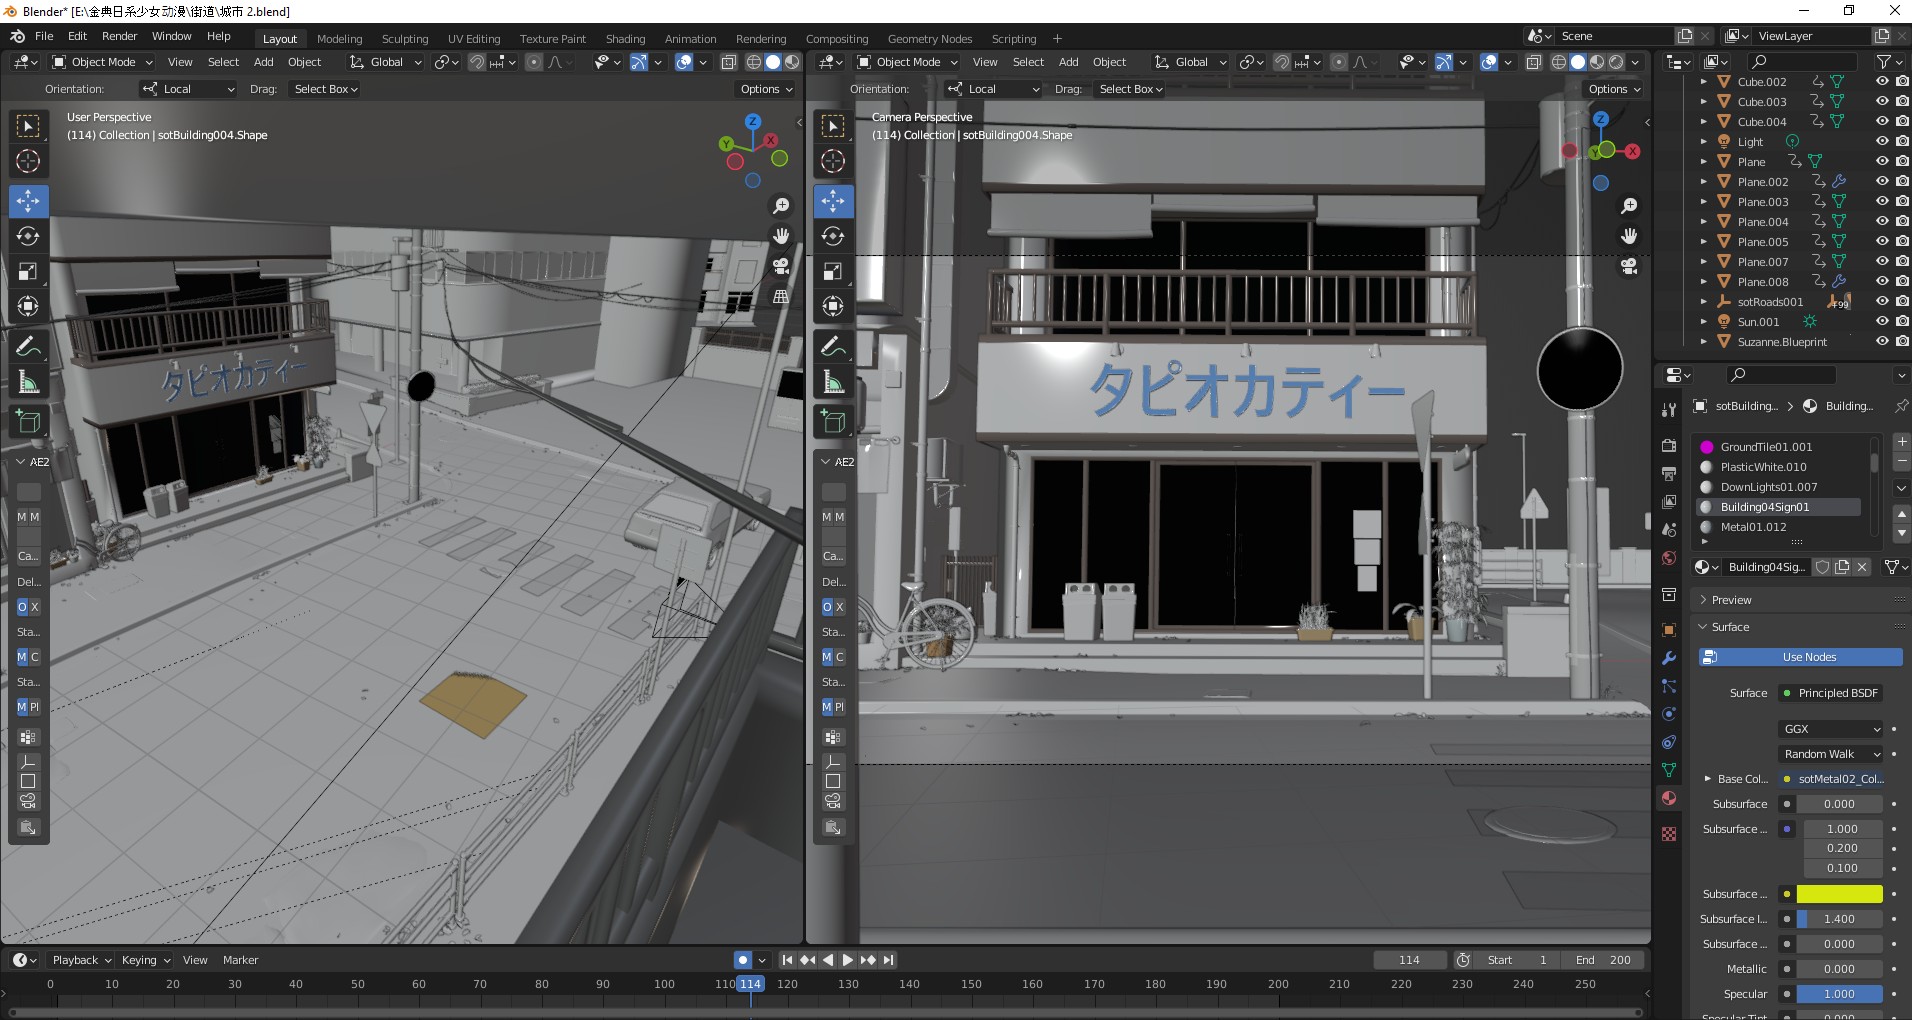Click Options button in left viewport
The width and height of the screenshot is (1912, 1020).
coord(767,89)
